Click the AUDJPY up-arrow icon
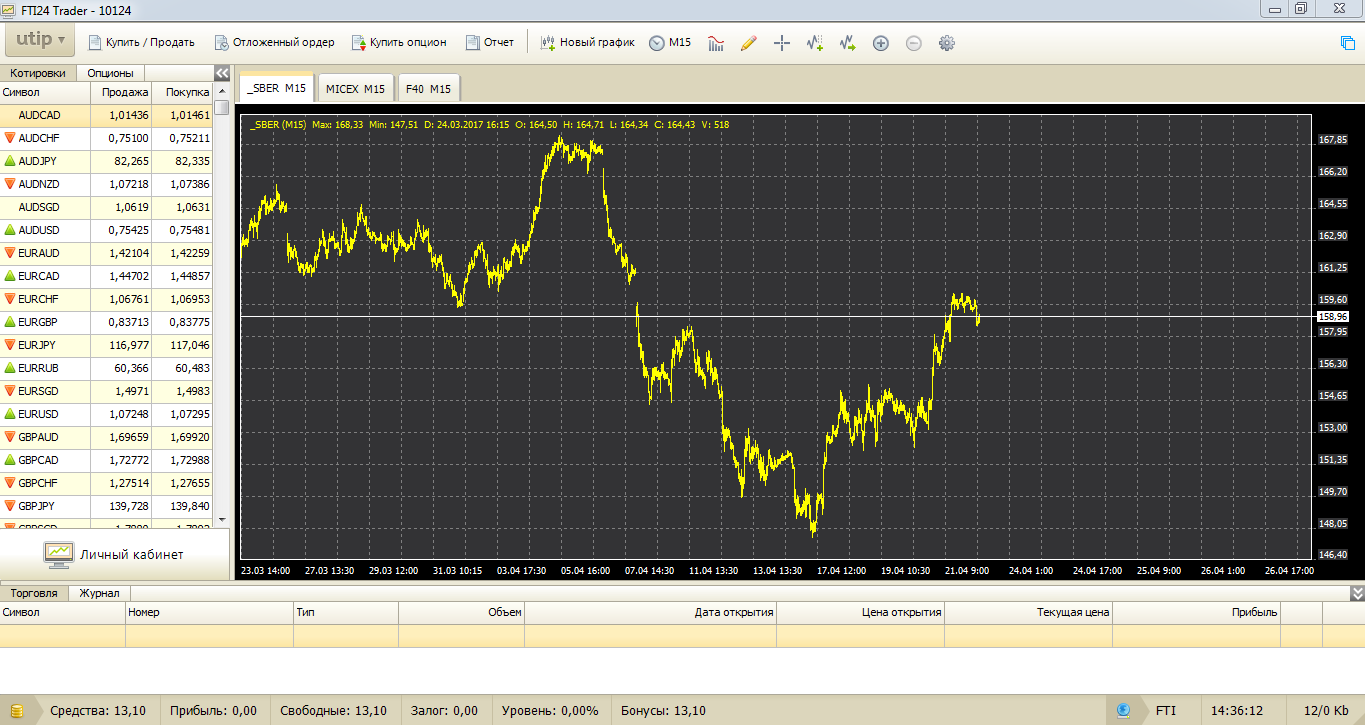The image size is (1365, 725). 10,161
